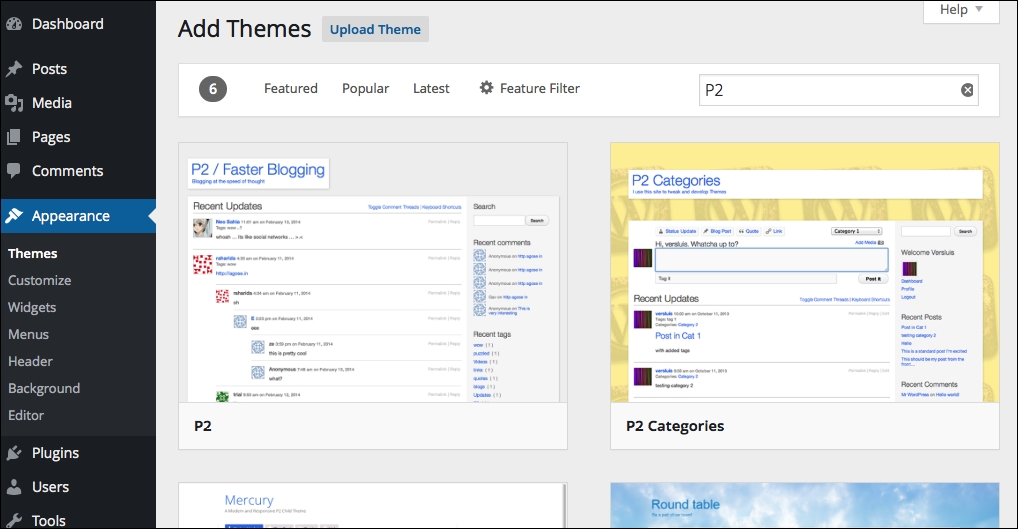
Task: Open the Header submenu item
Action: (x=31, y=362)
